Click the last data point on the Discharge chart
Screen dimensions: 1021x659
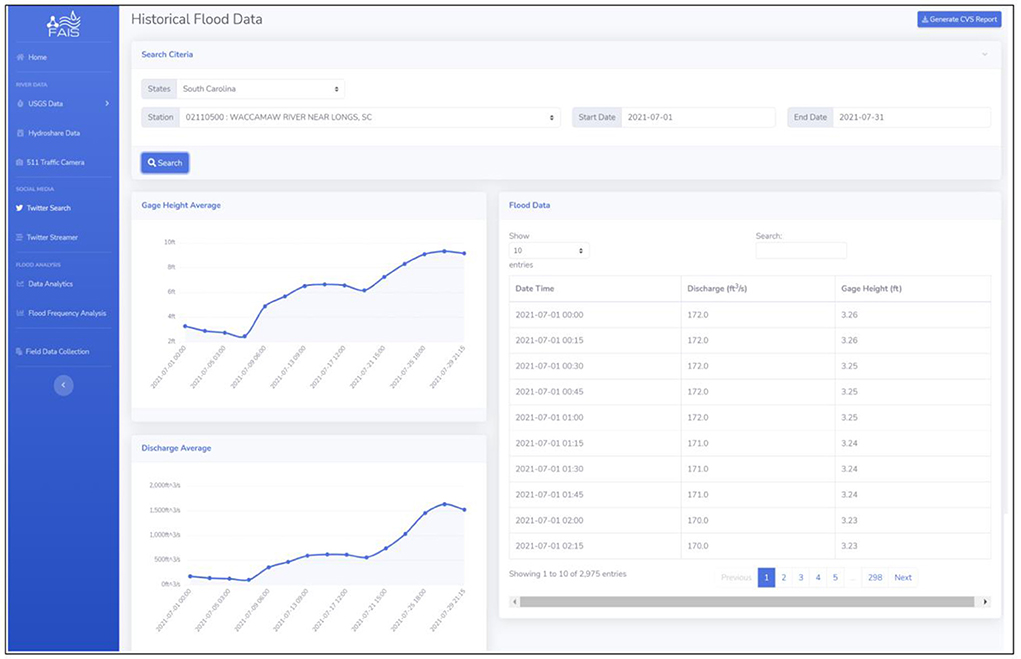(464, 510)
